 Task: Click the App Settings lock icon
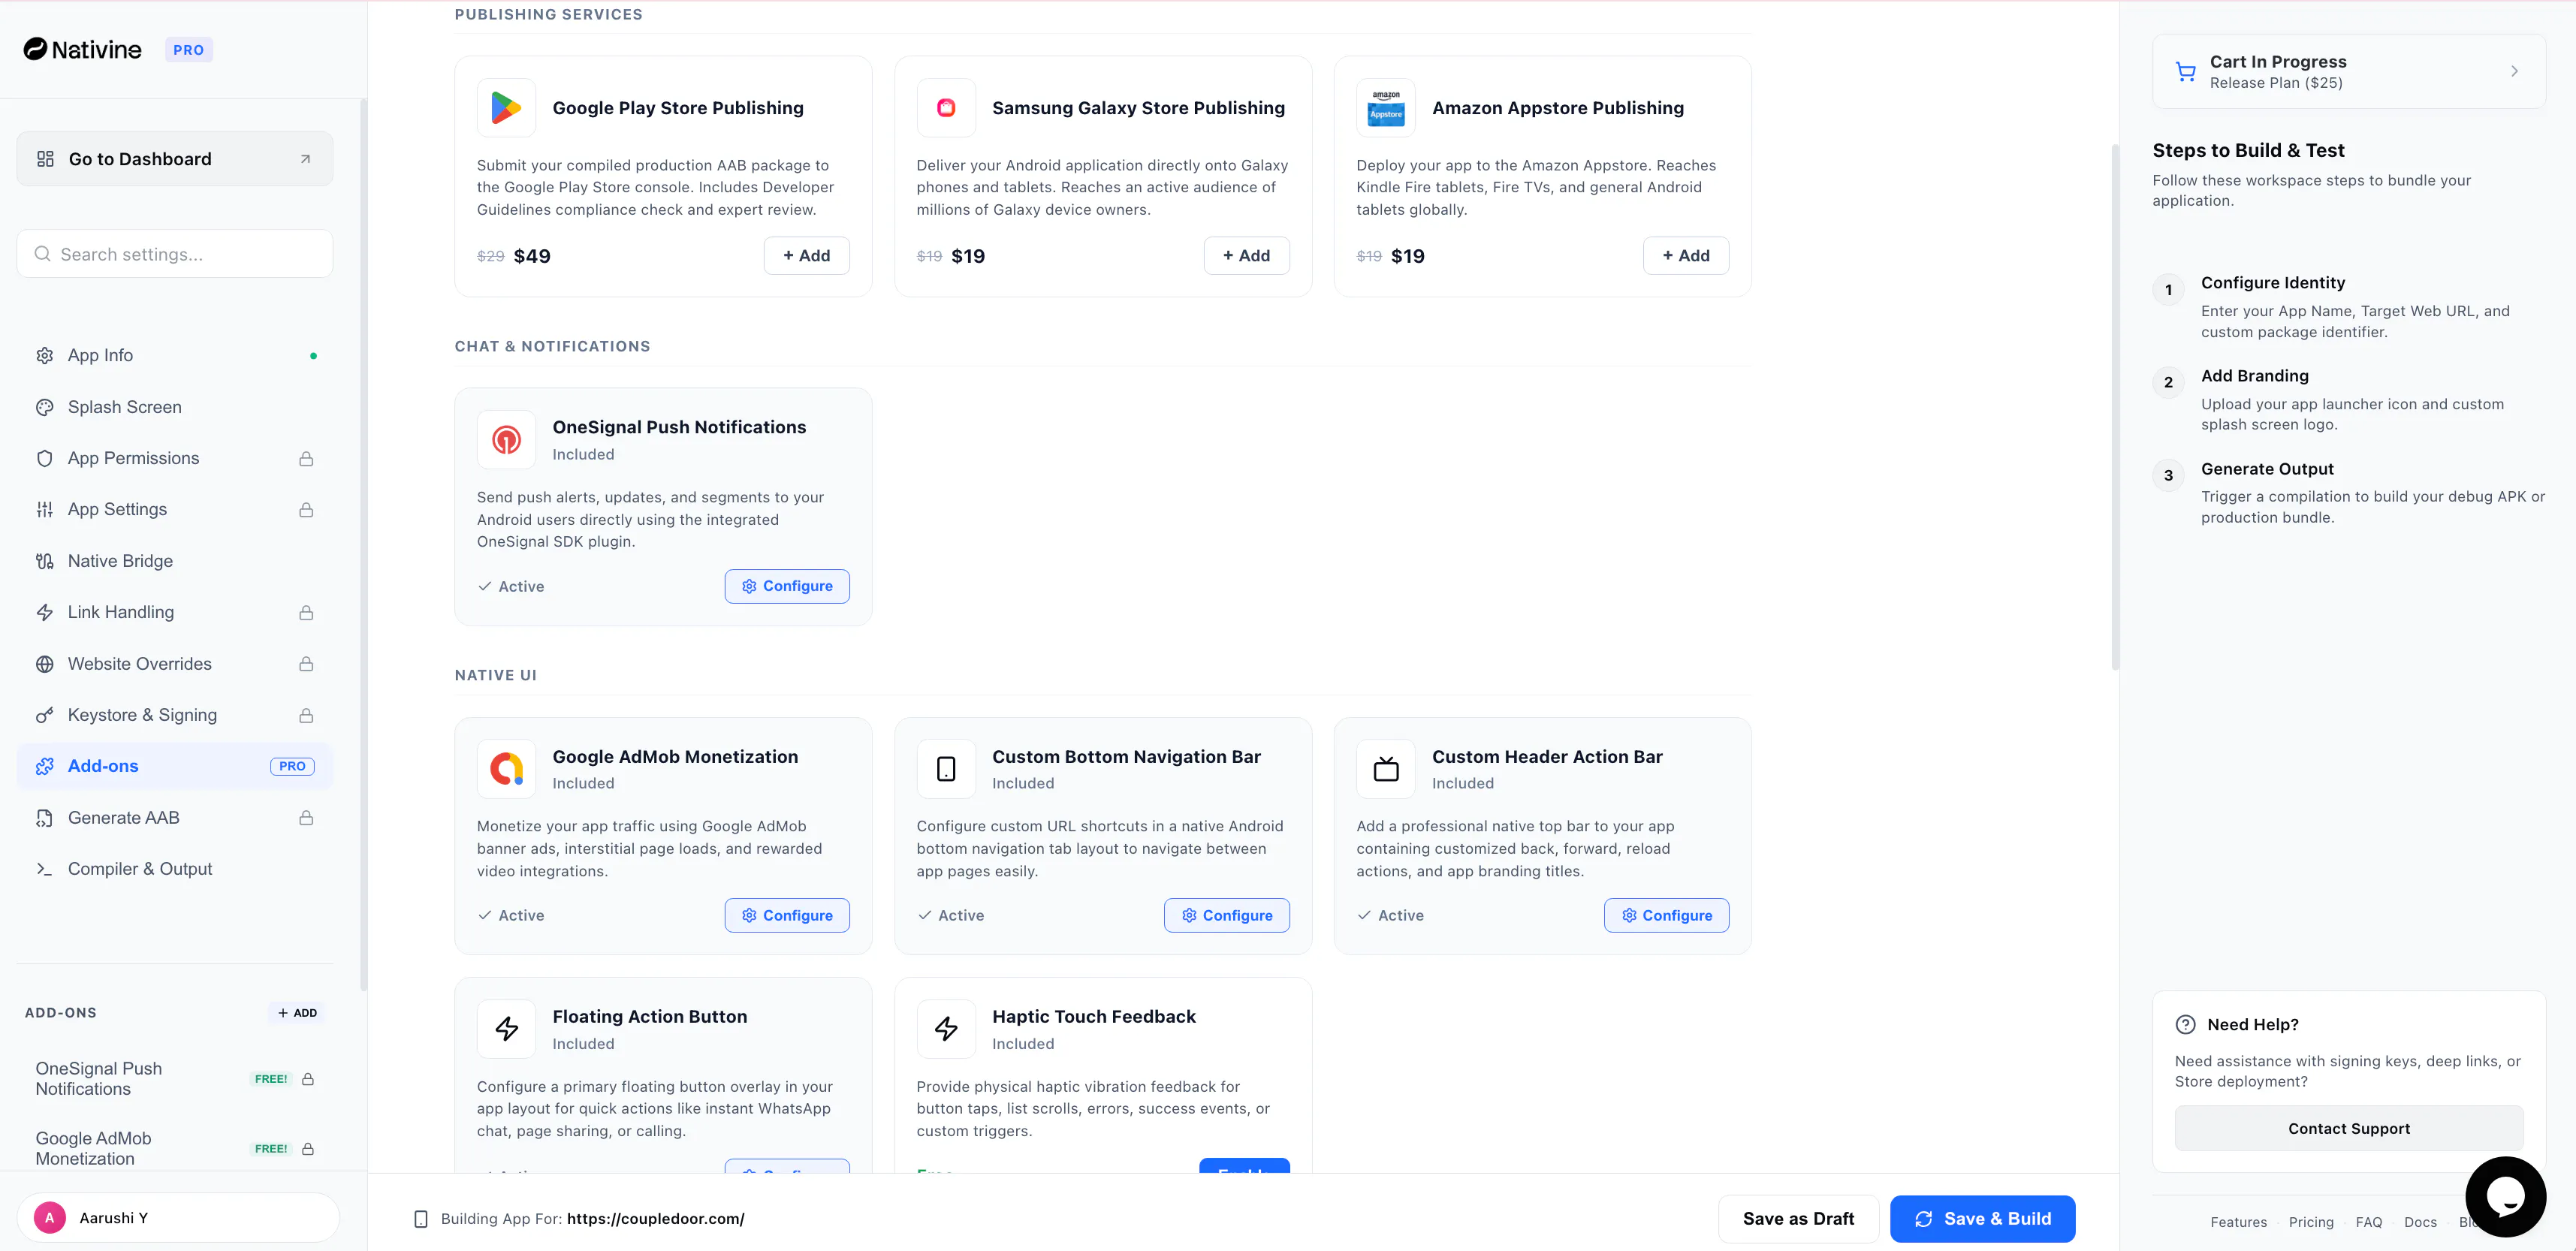coord(306,510)
